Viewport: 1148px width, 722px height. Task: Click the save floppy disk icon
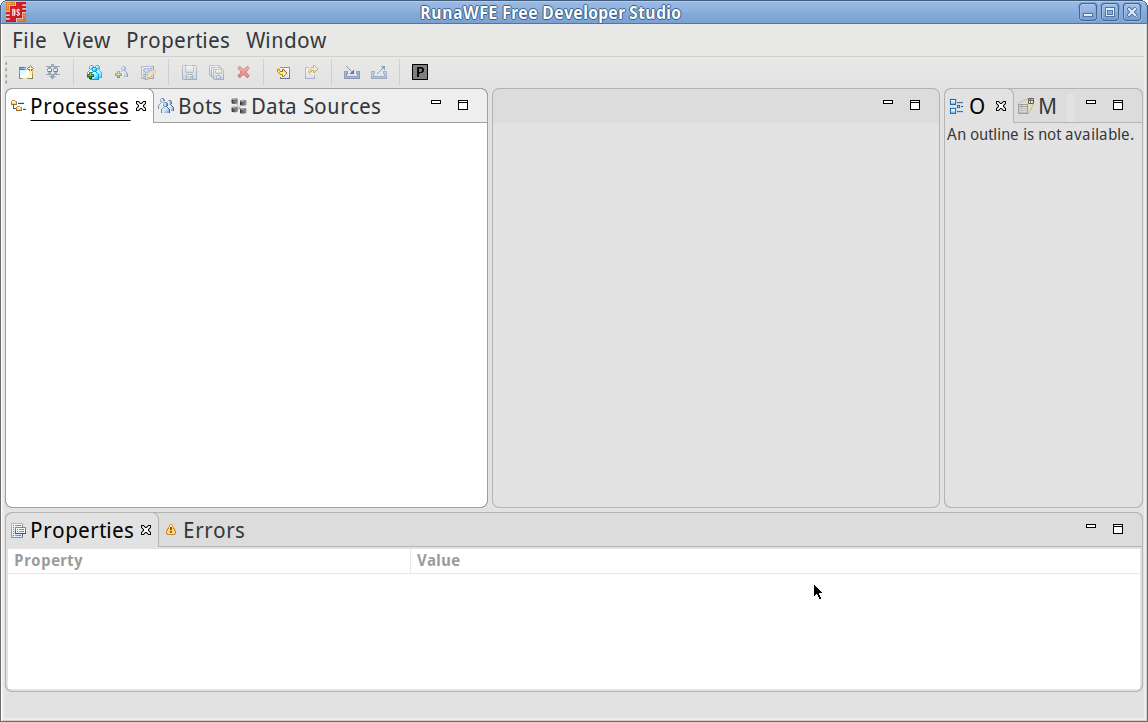(x=189, y=72)
